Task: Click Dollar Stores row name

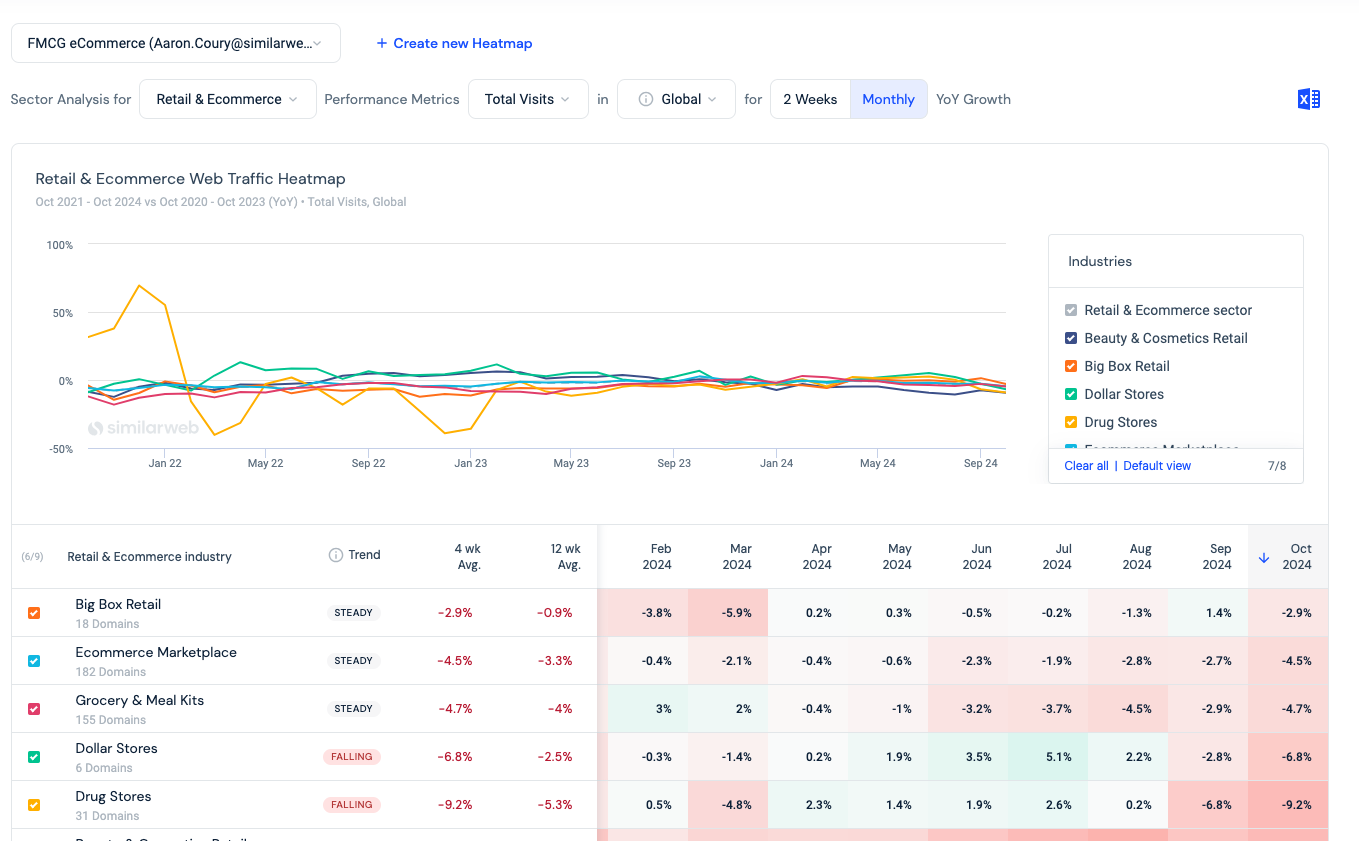Action: coord(116,749)
